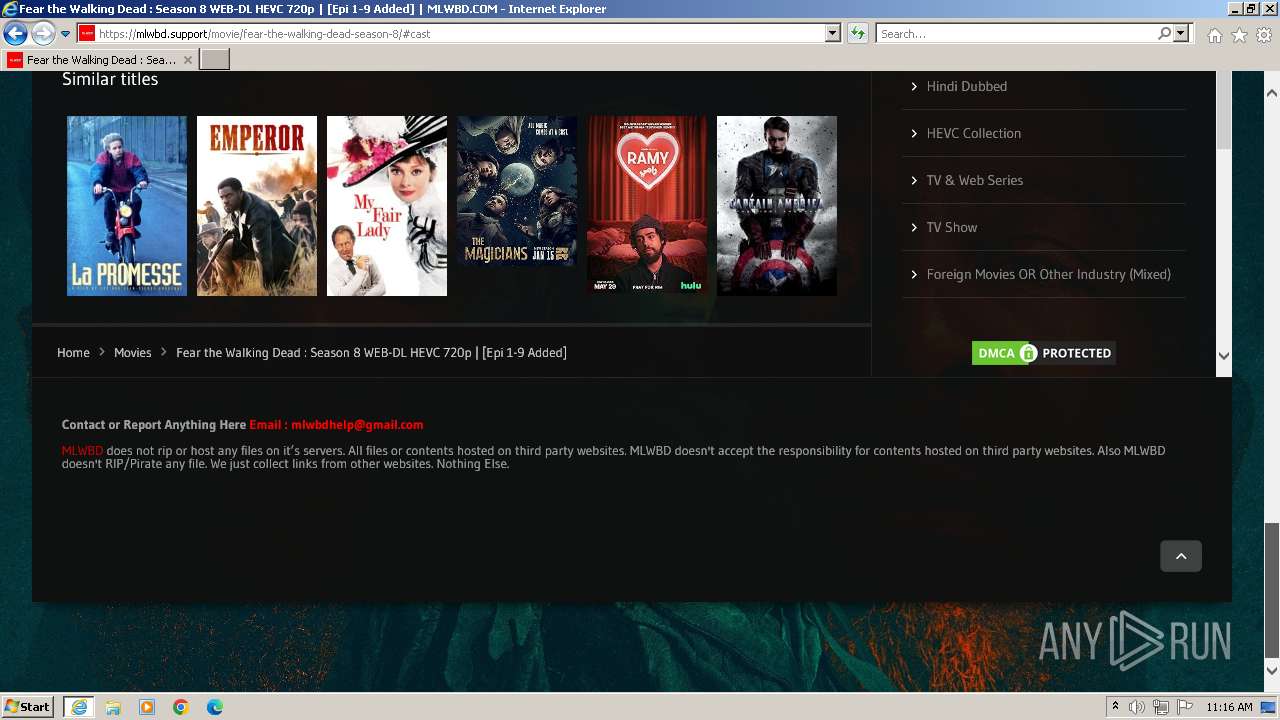Open the Tools gear icon
Screen dimensions: 1280x720
pos(1264,35)
